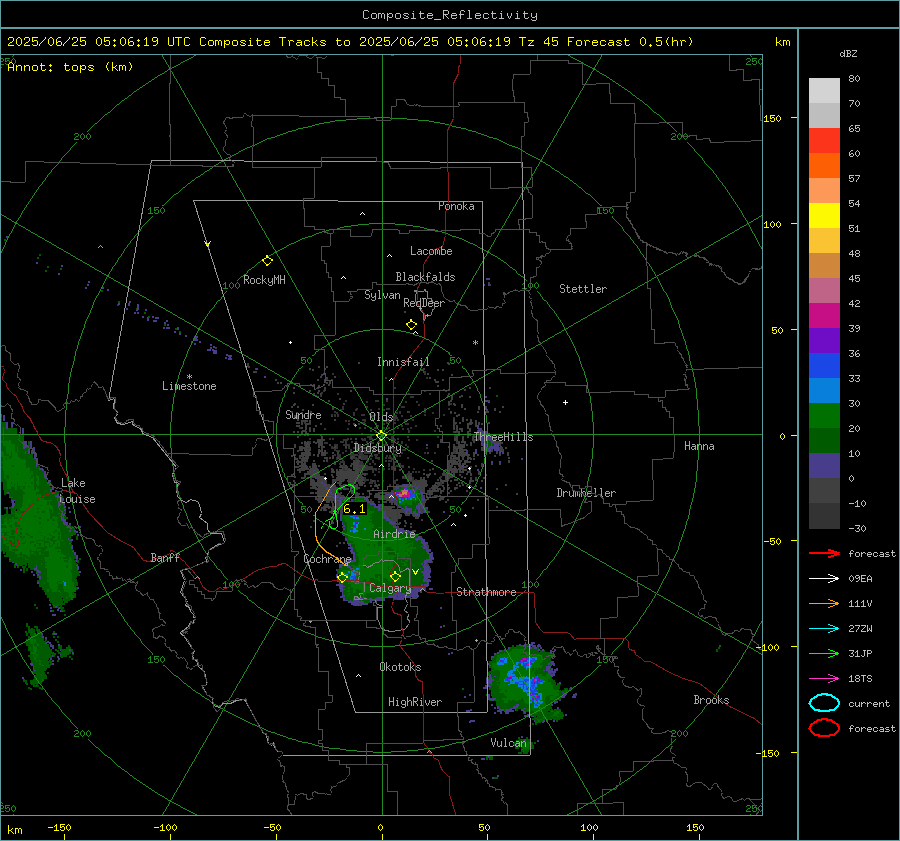Click the ThreeHills town label
Image resolution: width=900 pixels, height=841 pixels.
pyautogui.click(x=503, y=437)
